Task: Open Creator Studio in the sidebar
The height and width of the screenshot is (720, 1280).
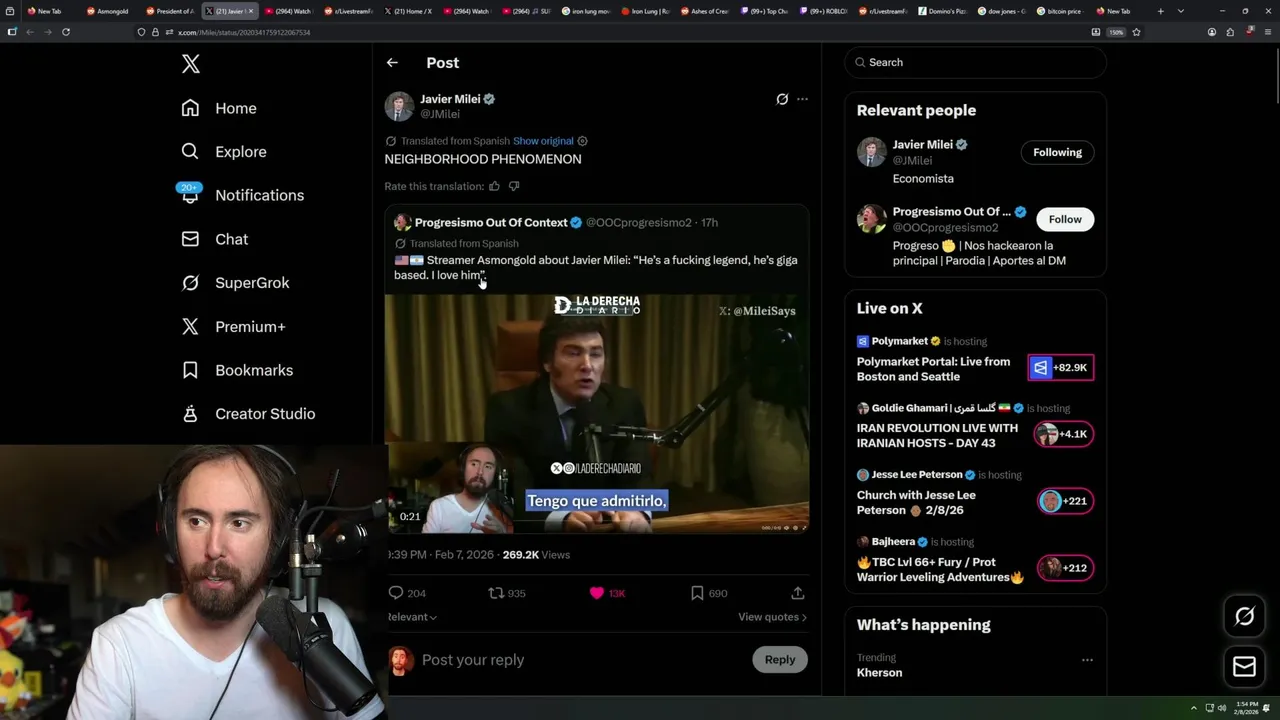Action: (x=248, y=414)
